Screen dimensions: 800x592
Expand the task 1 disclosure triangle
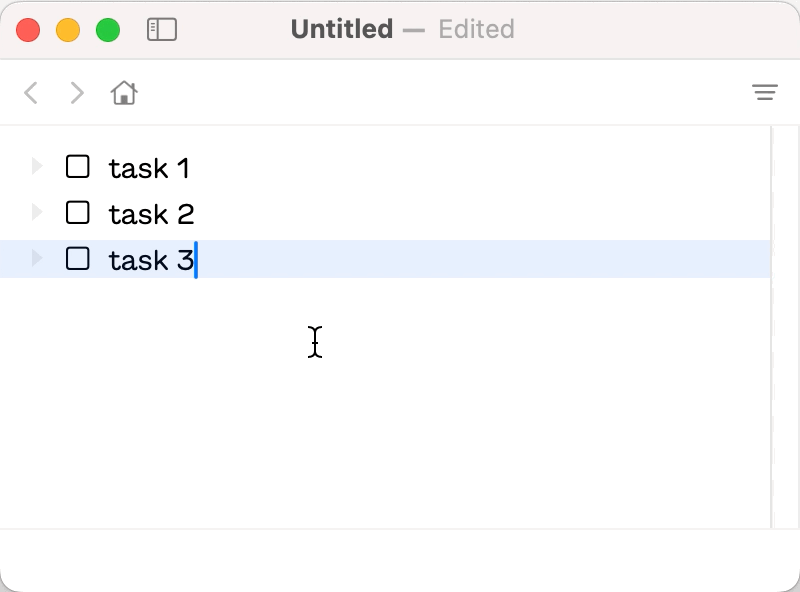(x=37, y=166)
